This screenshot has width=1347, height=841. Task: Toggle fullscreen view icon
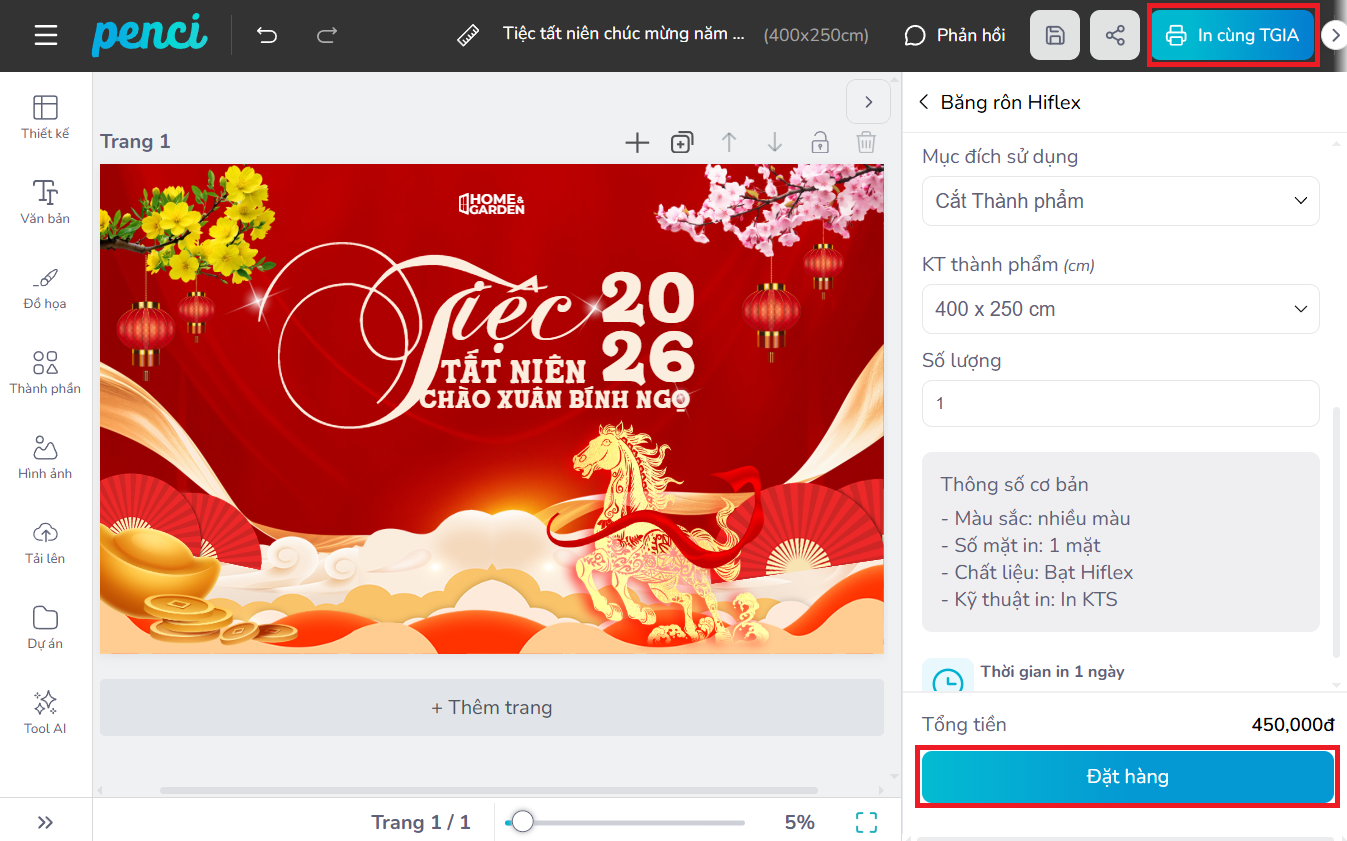(x=866, y=822)
